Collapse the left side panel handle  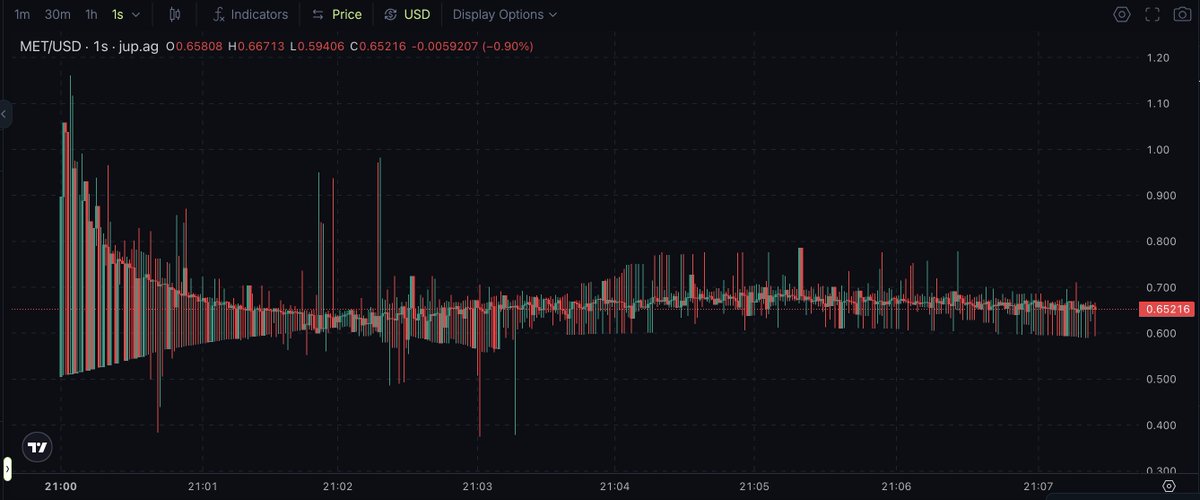pos(5,115)
